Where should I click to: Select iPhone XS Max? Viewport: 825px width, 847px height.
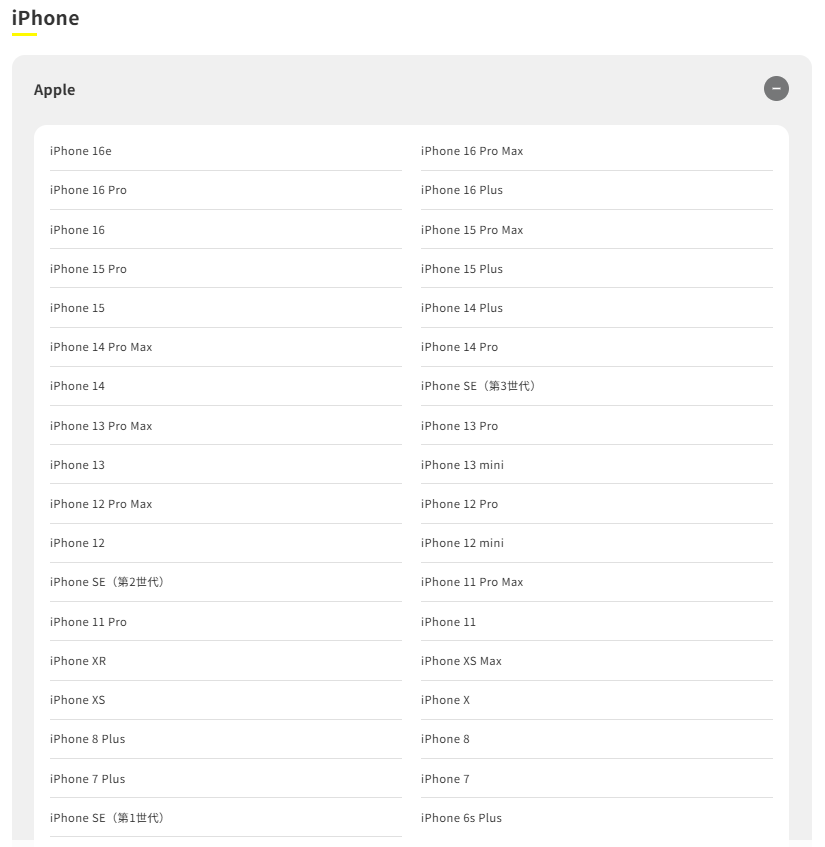coord(461,661)
